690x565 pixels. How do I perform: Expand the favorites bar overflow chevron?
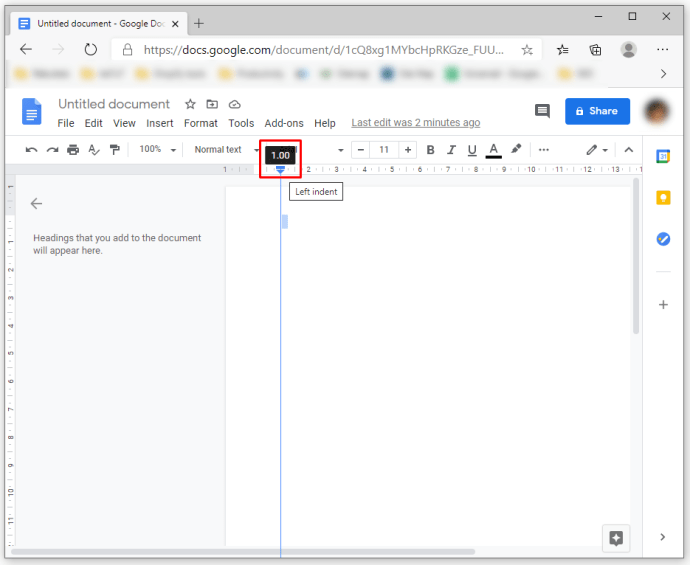663,73
